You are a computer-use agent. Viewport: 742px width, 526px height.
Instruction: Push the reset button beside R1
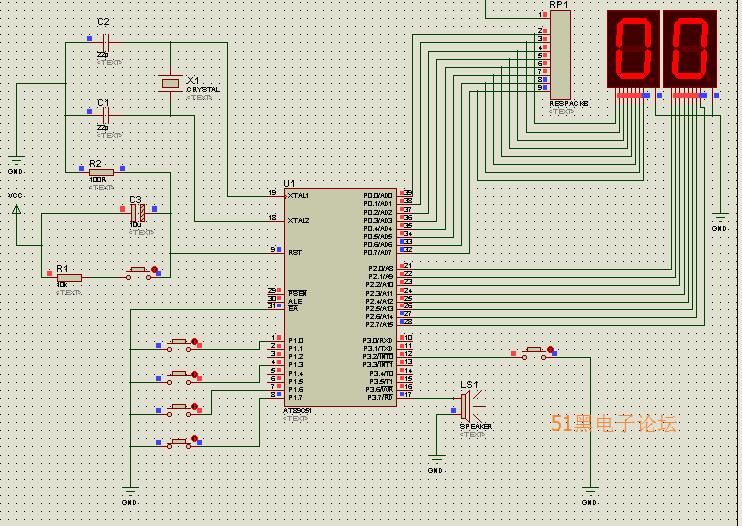[x=138, y=273]
